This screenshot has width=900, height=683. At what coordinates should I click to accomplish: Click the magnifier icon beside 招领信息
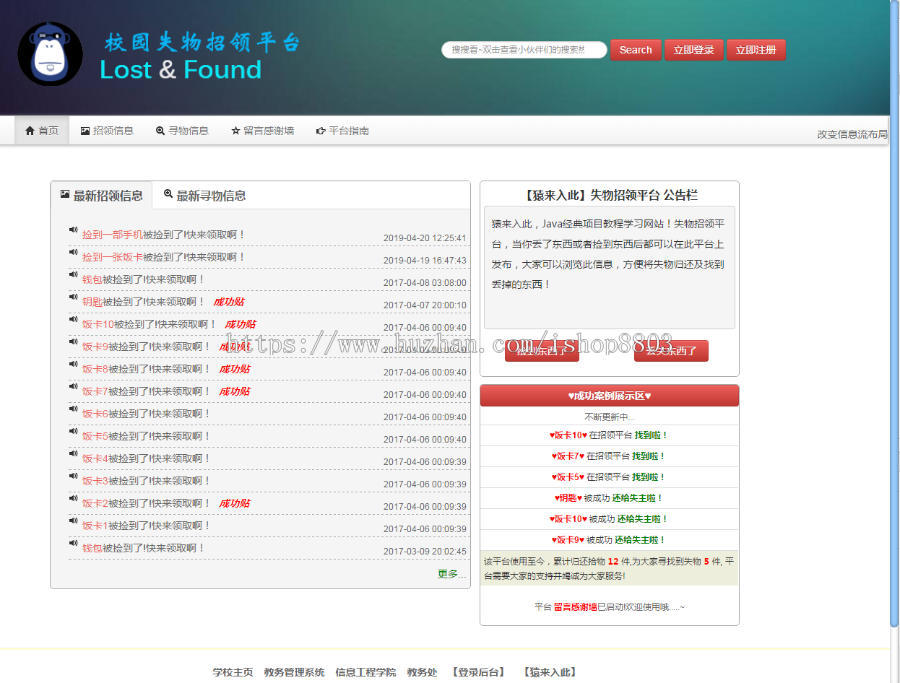click(x=84, y=130)
